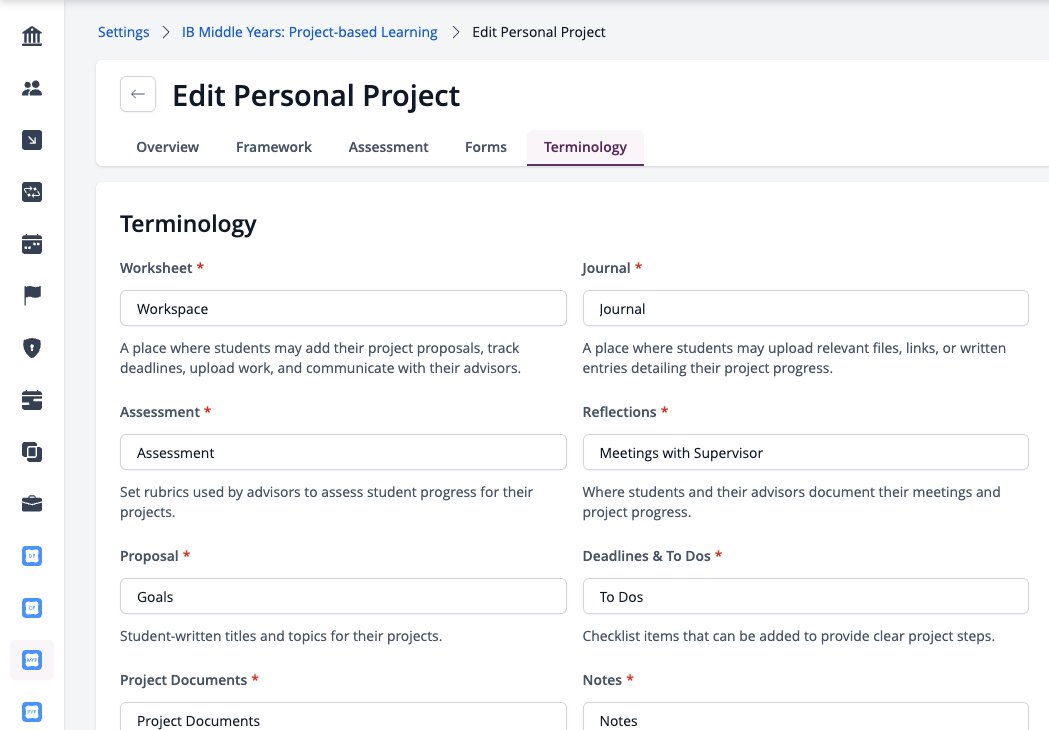Screen dimensions: 1049x730
Task: Open the shield icon in sidebar
Action: (31, 348)
